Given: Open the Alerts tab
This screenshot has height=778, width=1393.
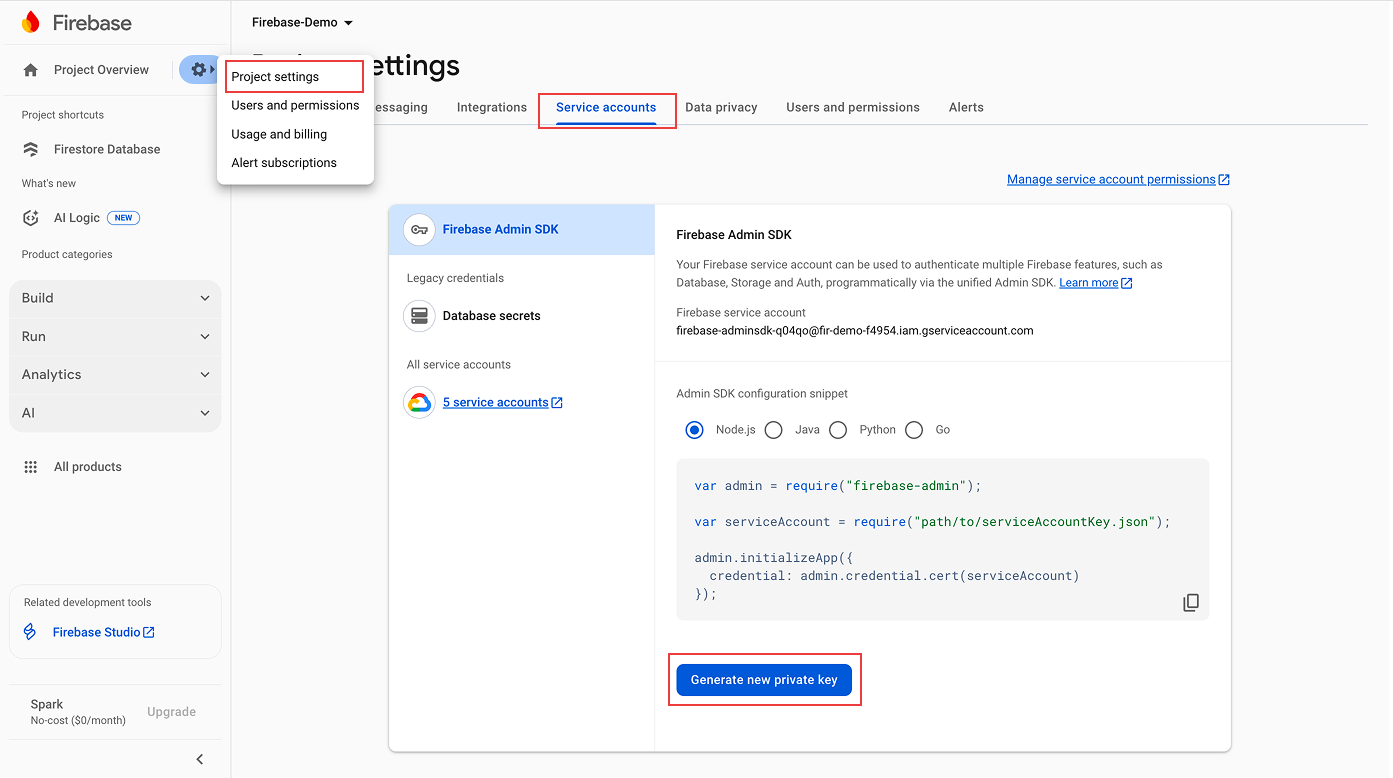Looking at the screenshot, I should (x=966, y=107).
